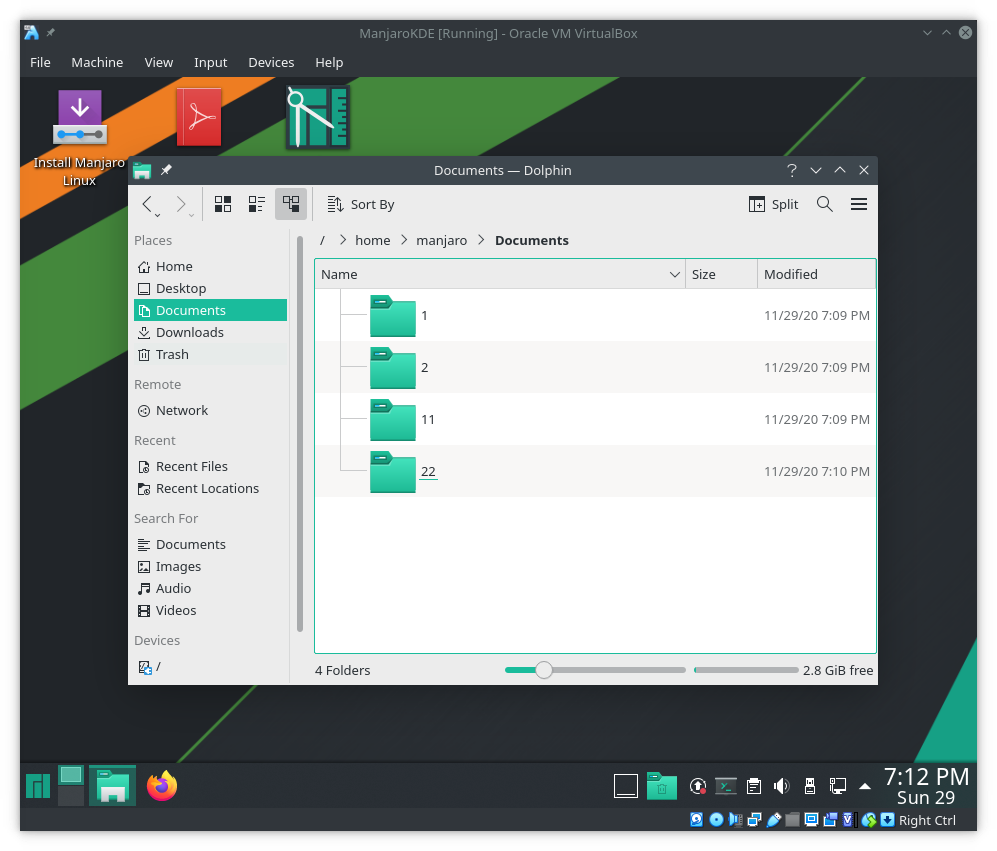Open VirtualBox Devices menu

[271, 62]
